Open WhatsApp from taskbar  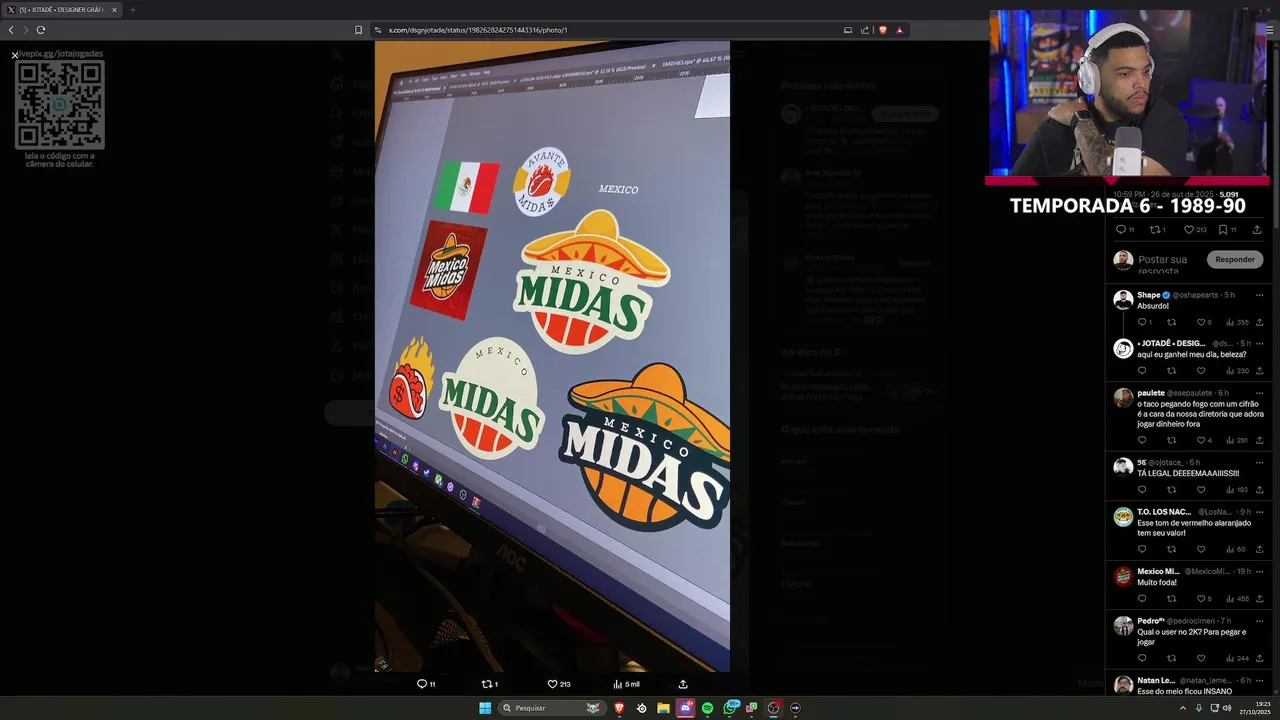pos(730,708)
